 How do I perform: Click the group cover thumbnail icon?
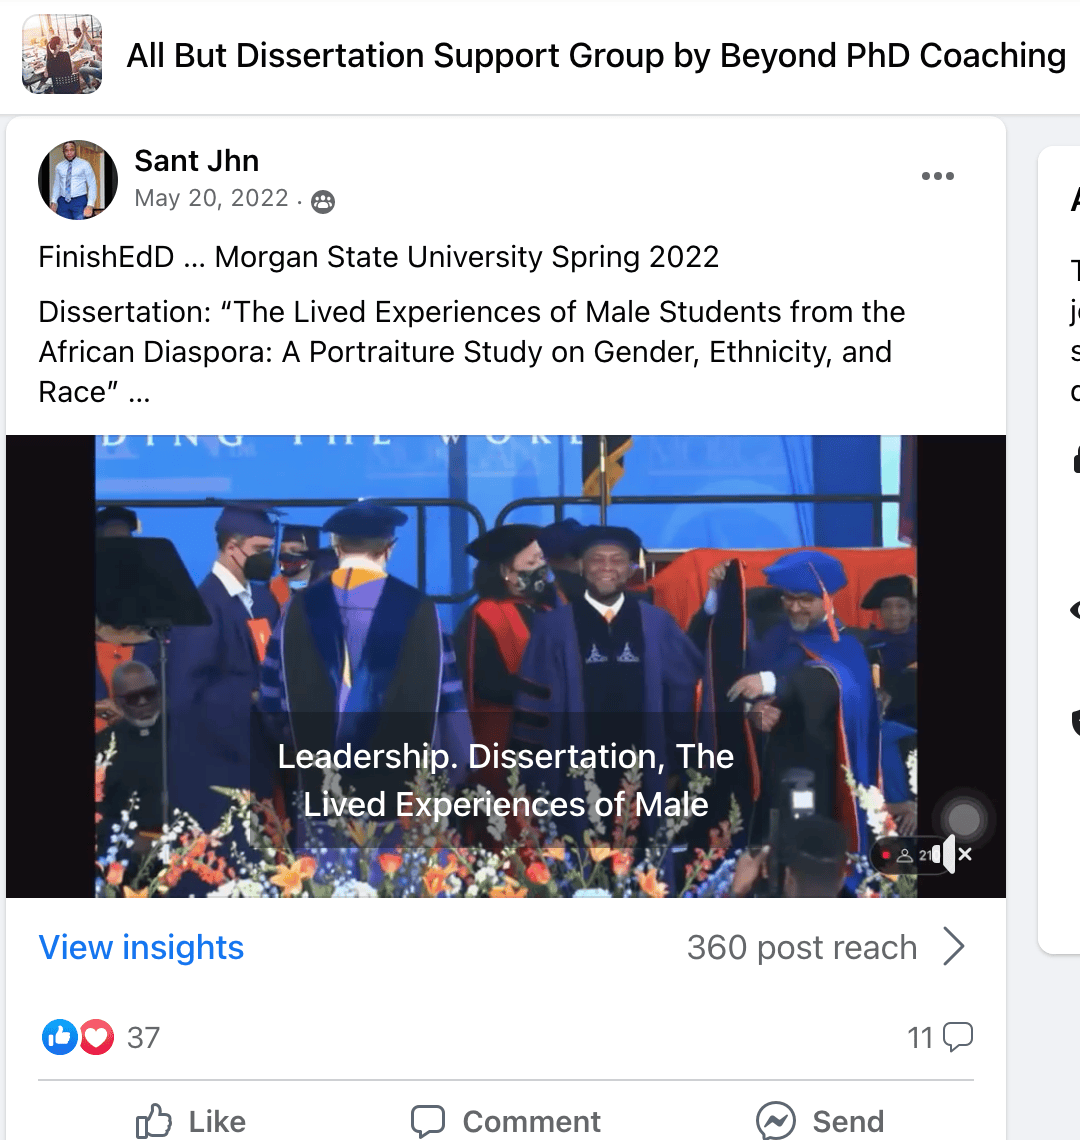[62, 54]
